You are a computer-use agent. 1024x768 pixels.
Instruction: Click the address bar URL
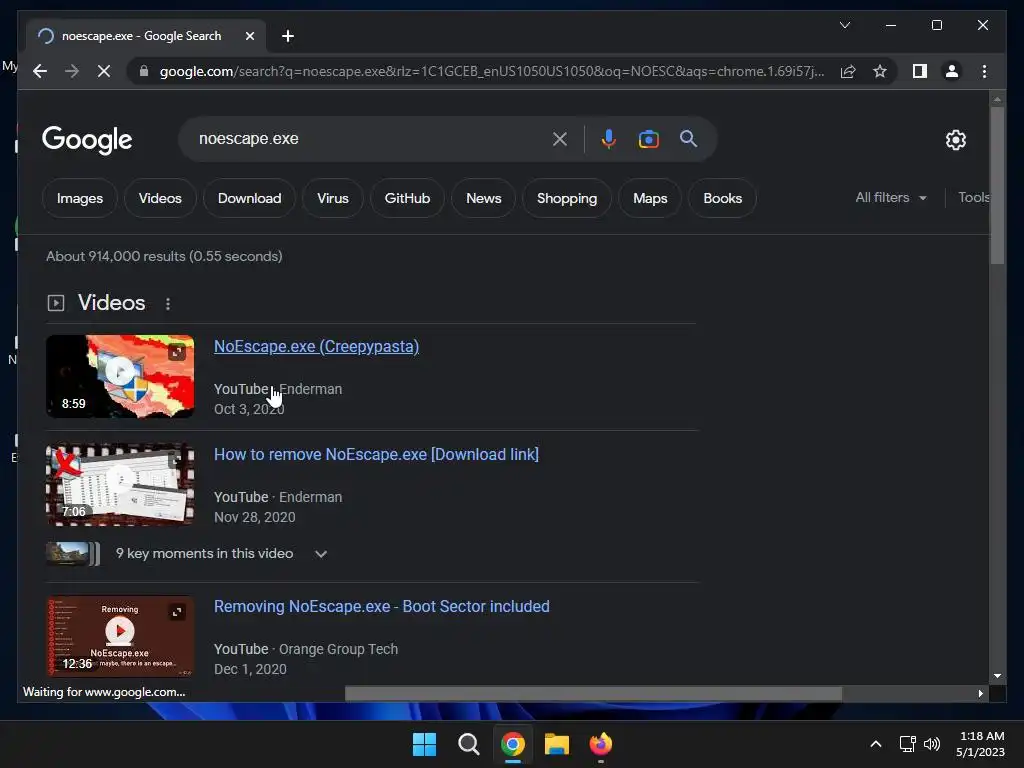[491, 71]
